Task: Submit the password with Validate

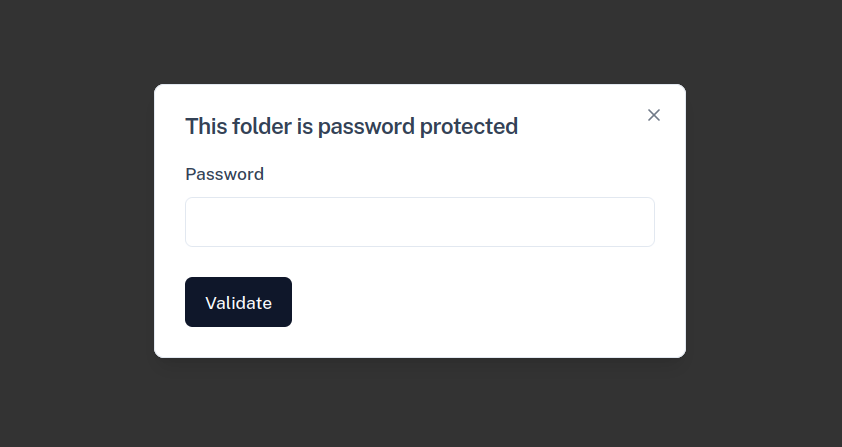Action: point(238,302)
